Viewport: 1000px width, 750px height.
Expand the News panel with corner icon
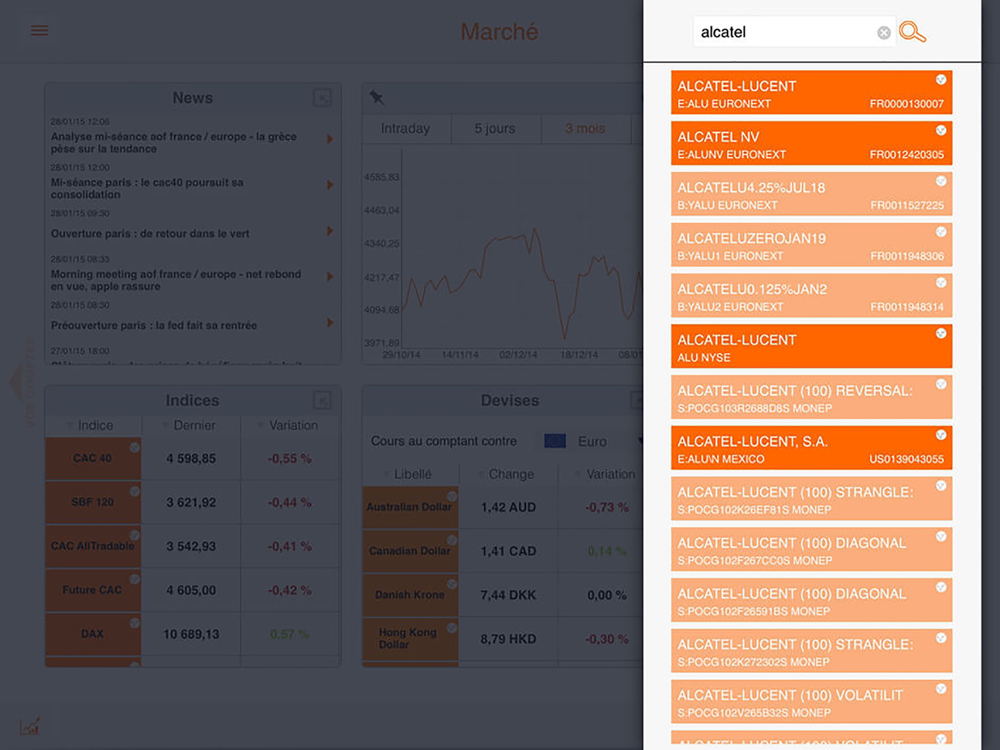coord(322,98)
